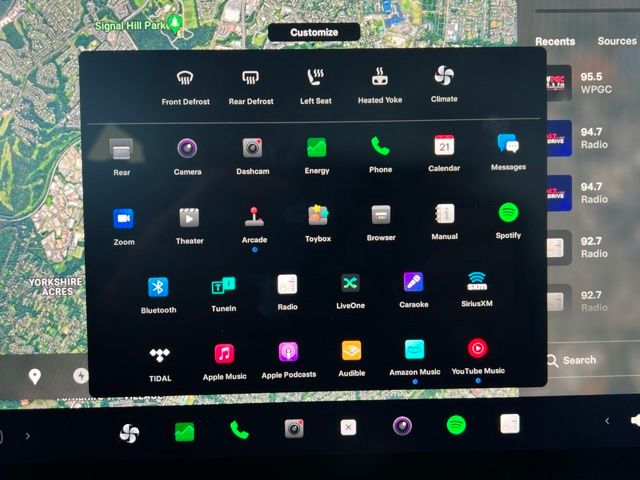This screenshot has width=640, height=480.
Task: Toggle Front Defrost
Action: (x=185, y=78)
